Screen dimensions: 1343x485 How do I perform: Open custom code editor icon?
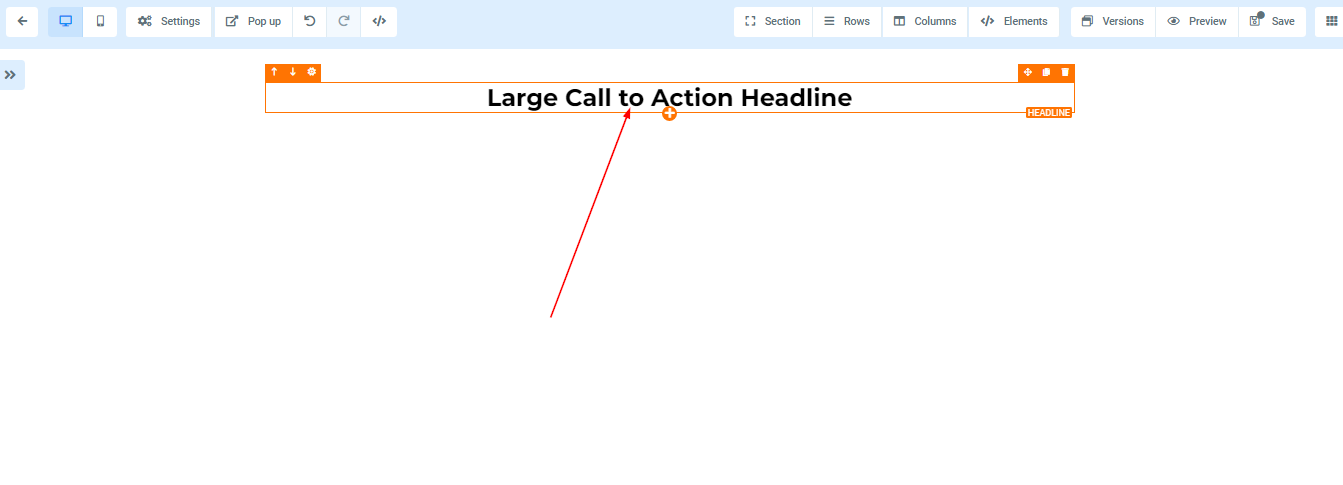point(379,21)
